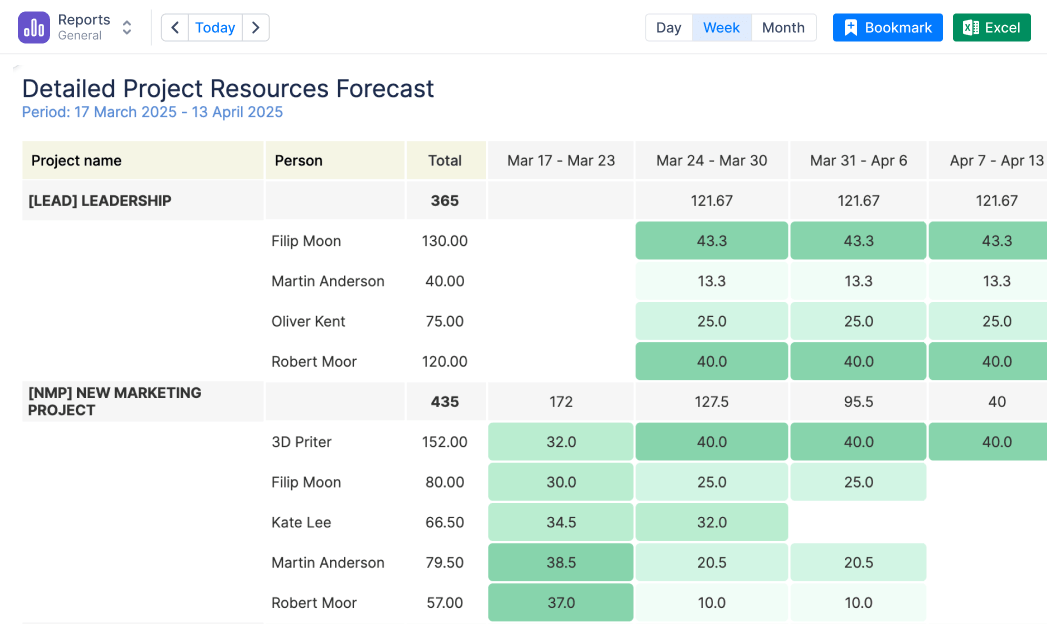Click the 172 weekly total for Mar 17-23
Screen dimensions: 1047x624
tap(561, 402)
